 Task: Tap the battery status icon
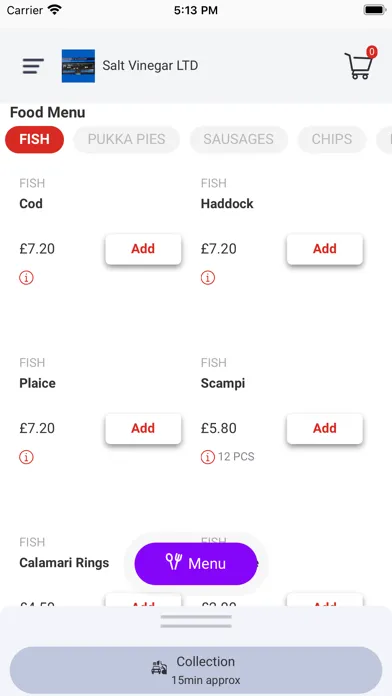[x=375, y=10]
